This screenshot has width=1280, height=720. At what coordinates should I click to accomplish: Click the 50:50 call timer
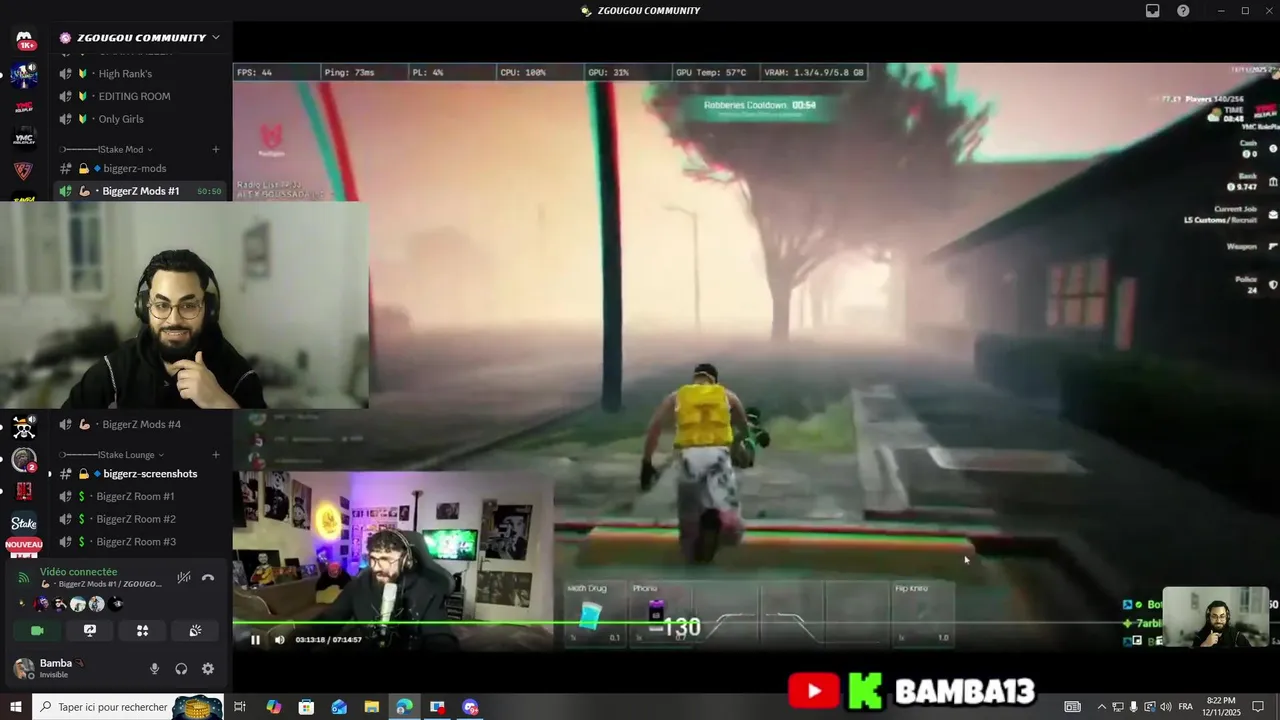[x=209, y=191]
